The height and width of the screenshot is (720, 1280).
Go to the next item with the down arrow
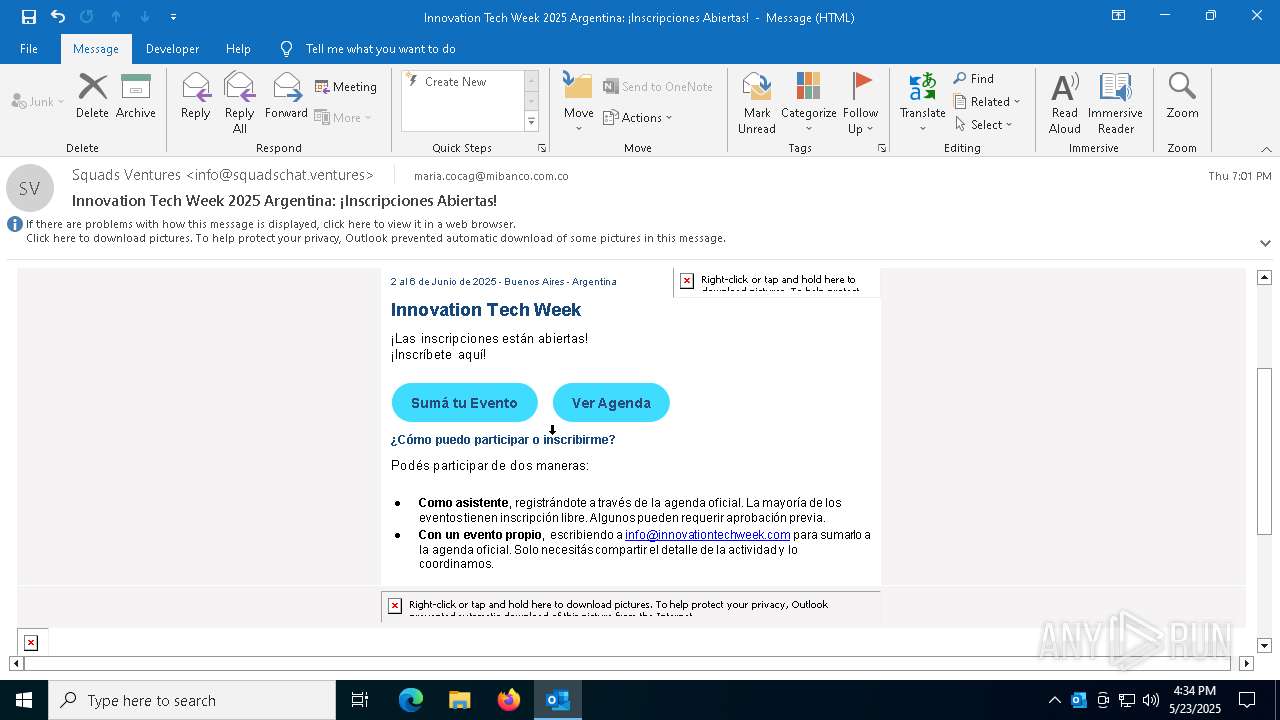(145, 17)
